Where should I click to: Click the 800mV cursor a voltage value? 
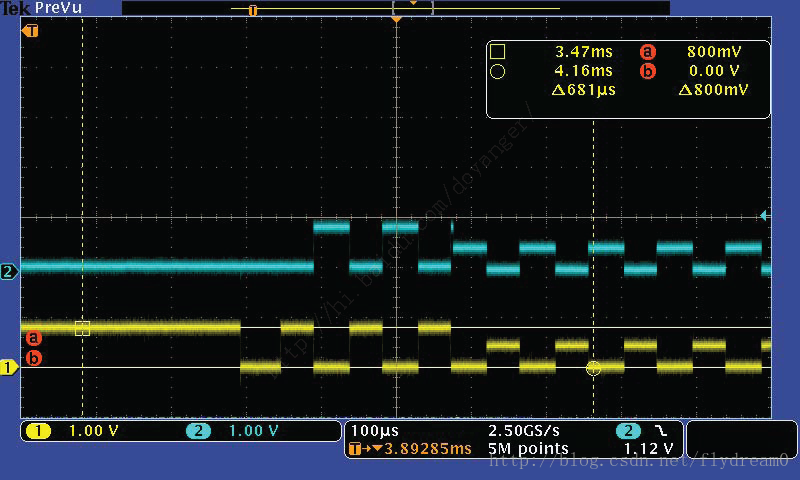point(714,52)
